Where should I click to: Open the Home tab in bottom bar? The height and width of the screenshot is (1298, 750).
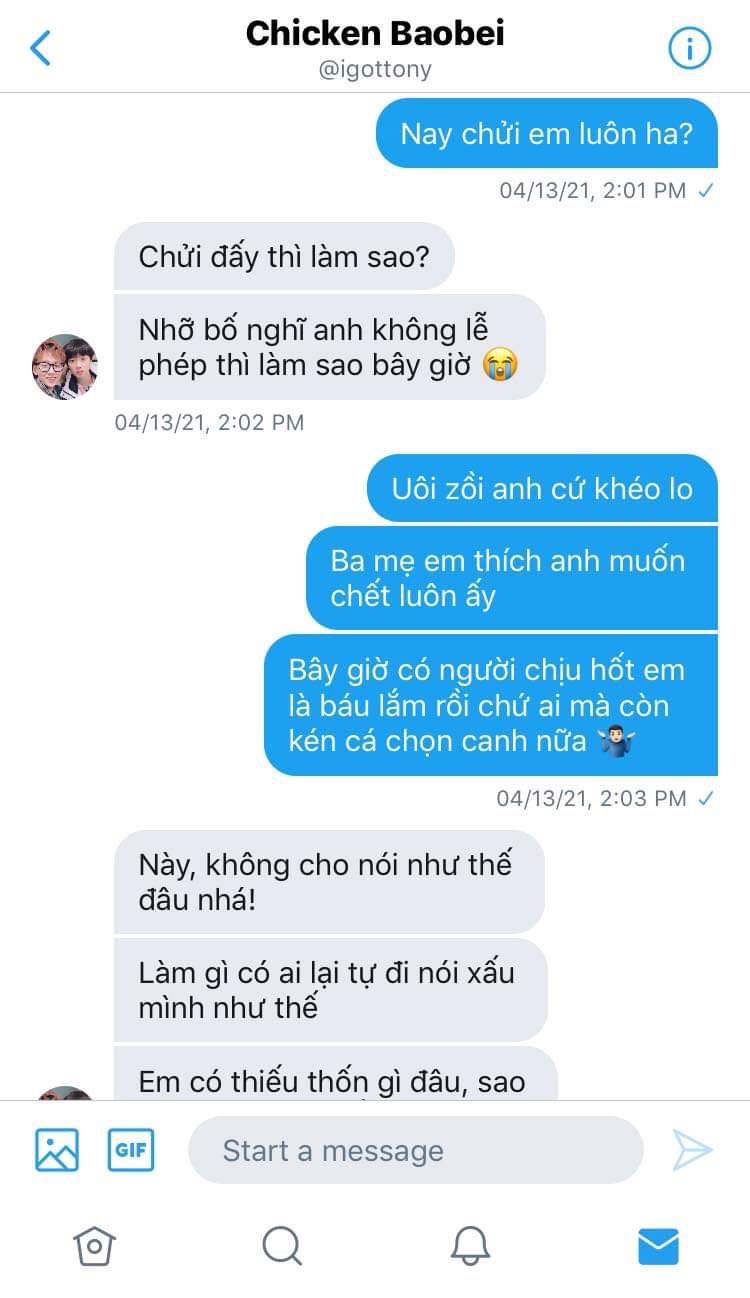pyautogui.click(x=94, y=1246)
